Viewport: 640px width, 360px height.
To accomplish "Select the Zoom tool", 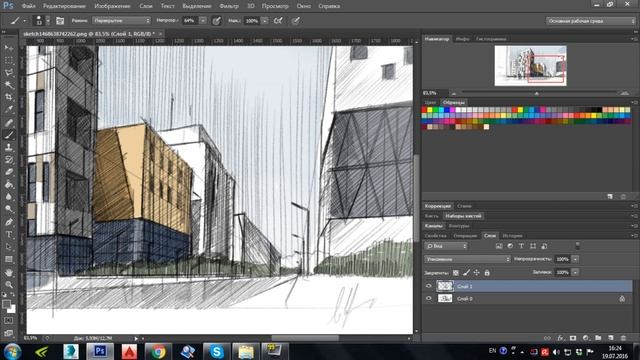I will (9, 284).
